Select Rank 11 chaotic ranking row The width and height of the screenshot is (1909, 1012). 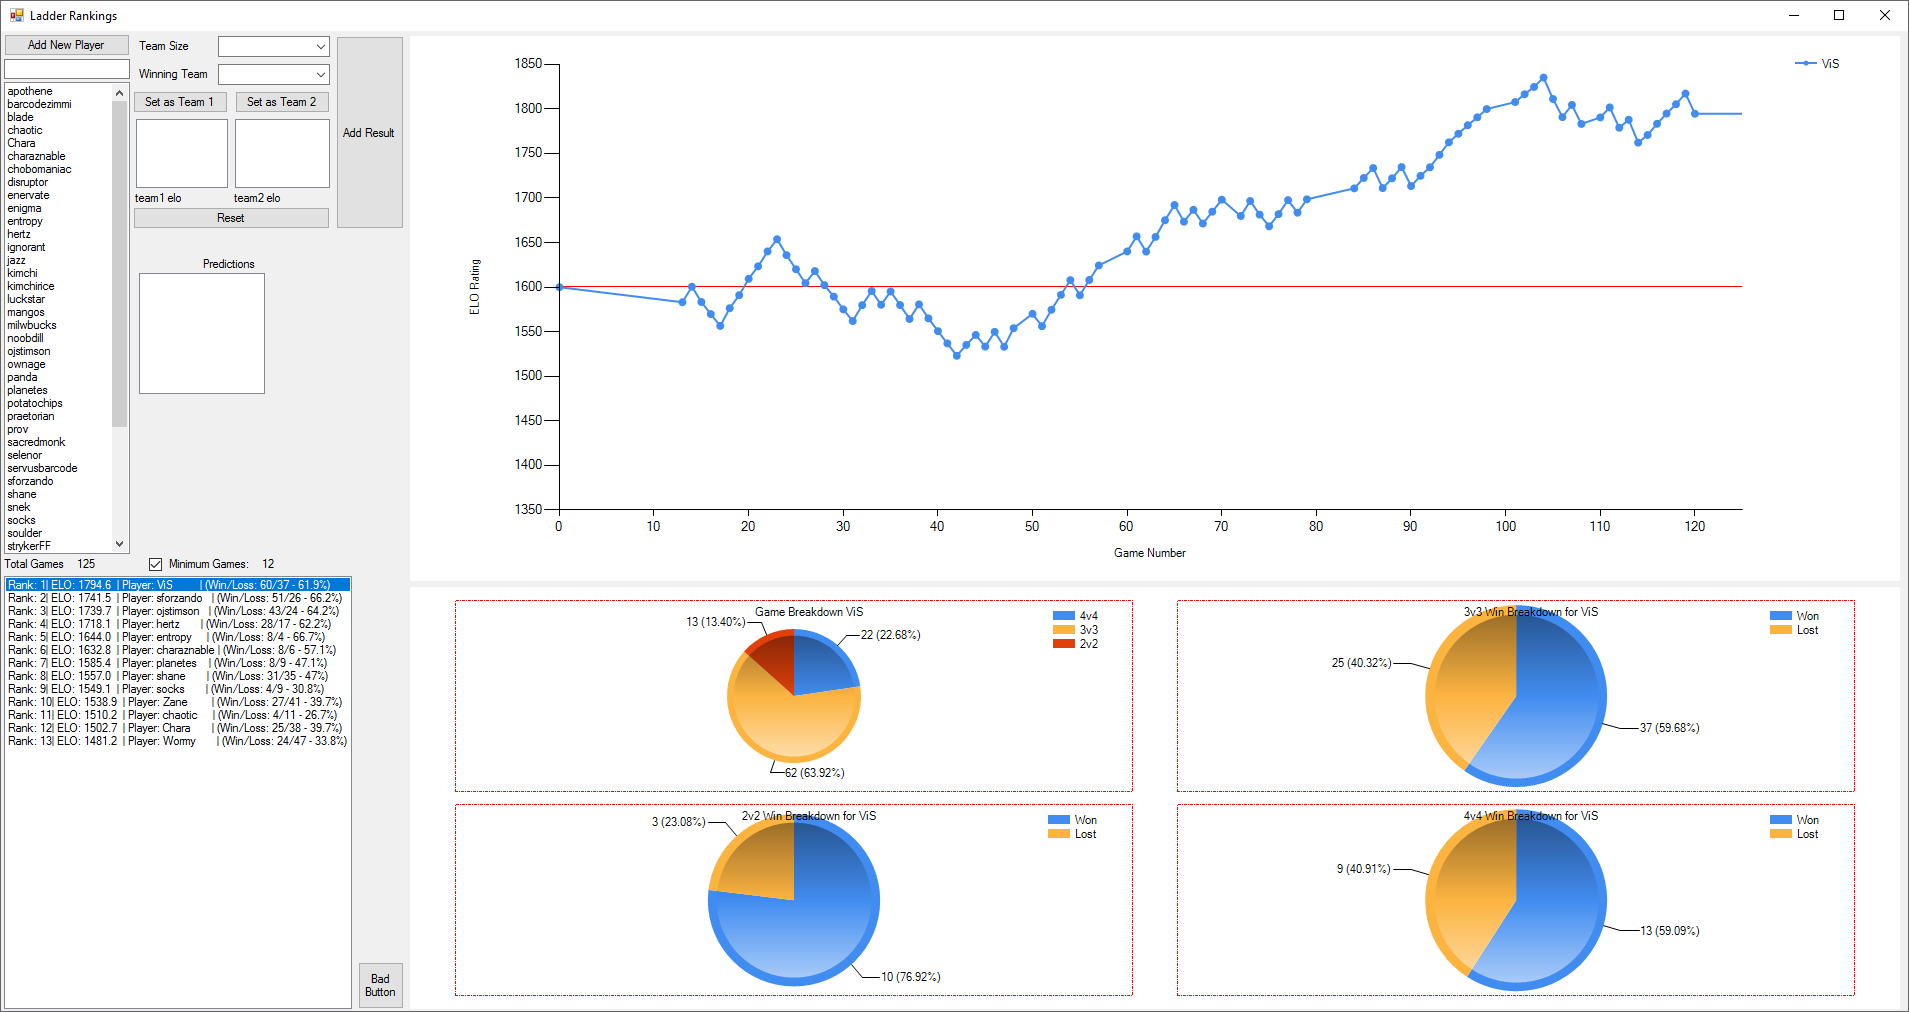(178, 715)
